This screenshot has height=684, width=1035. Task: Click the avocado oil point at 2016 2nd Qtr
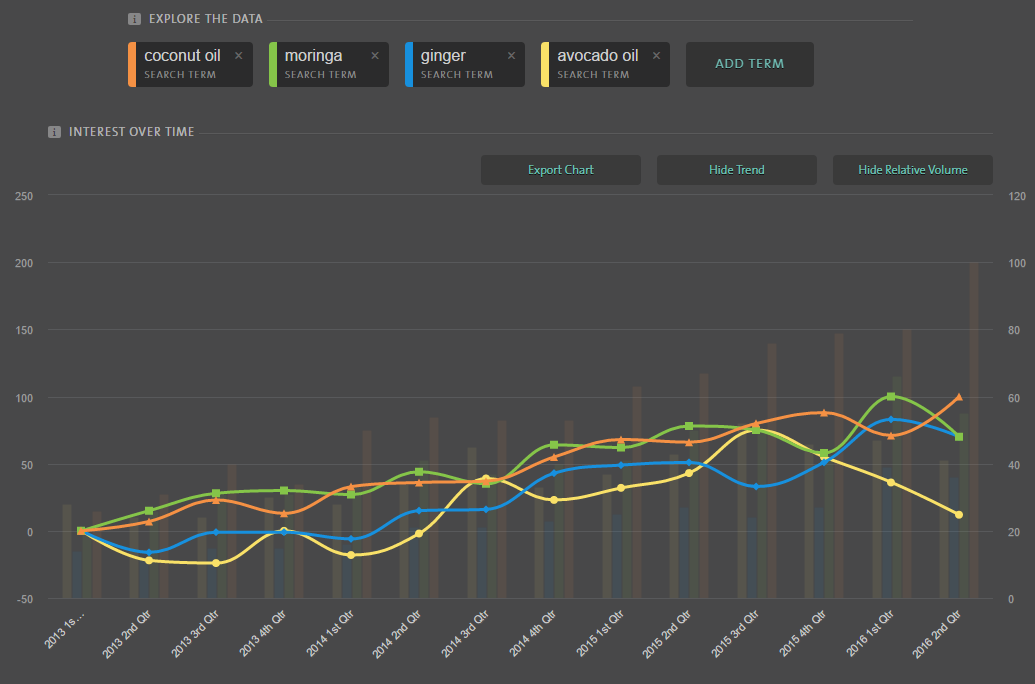(x=959, y=515)
